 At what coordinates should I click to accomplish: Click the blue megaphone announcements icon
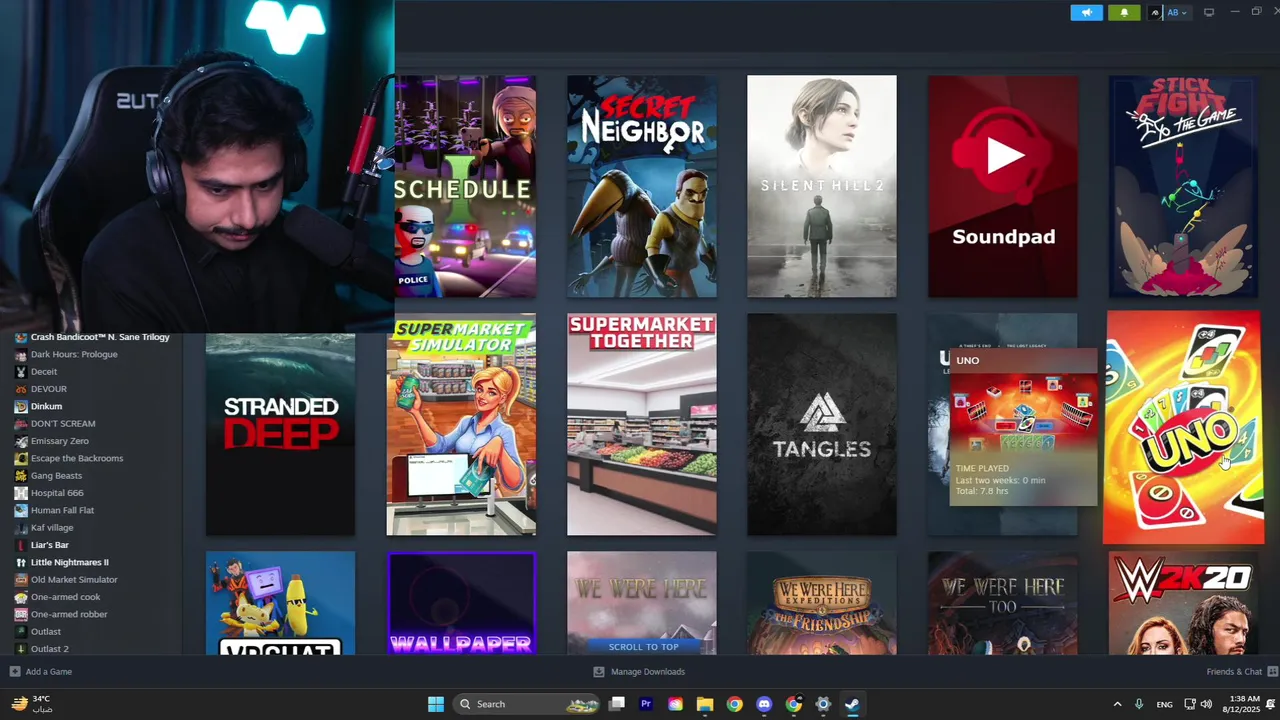tap(1086, 13)
